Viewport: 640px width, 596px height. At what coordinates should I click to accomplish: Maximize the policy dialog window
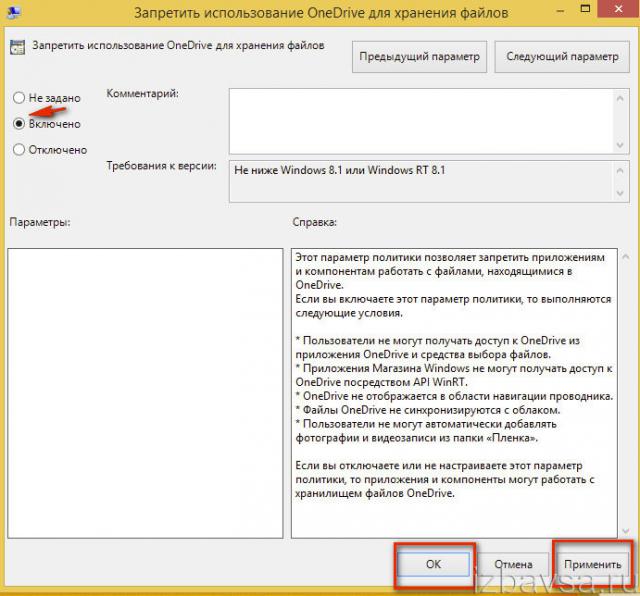click(585, 9)
